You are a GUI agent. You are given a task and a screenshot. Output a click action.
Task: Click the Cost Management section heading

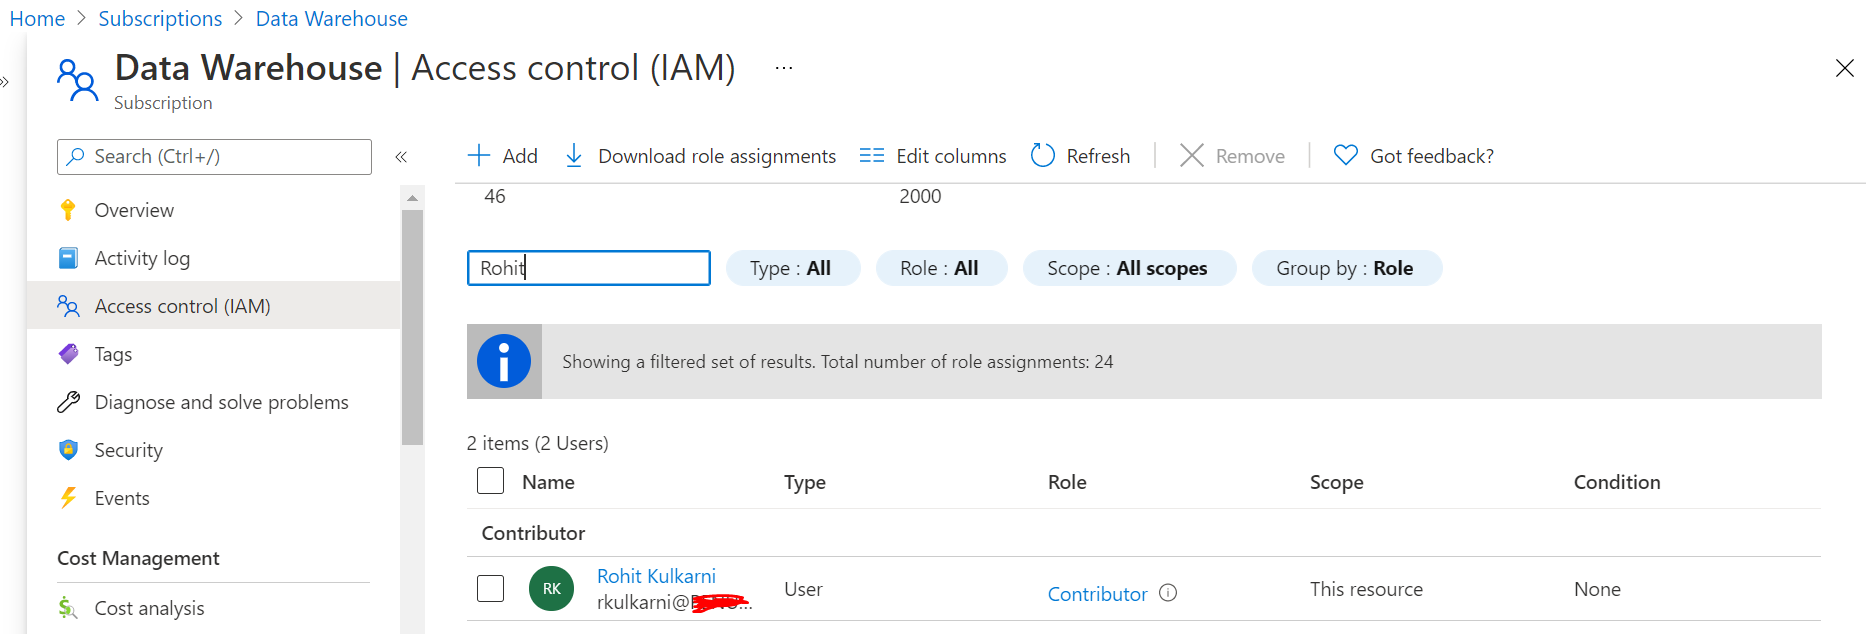coord(138,558)
